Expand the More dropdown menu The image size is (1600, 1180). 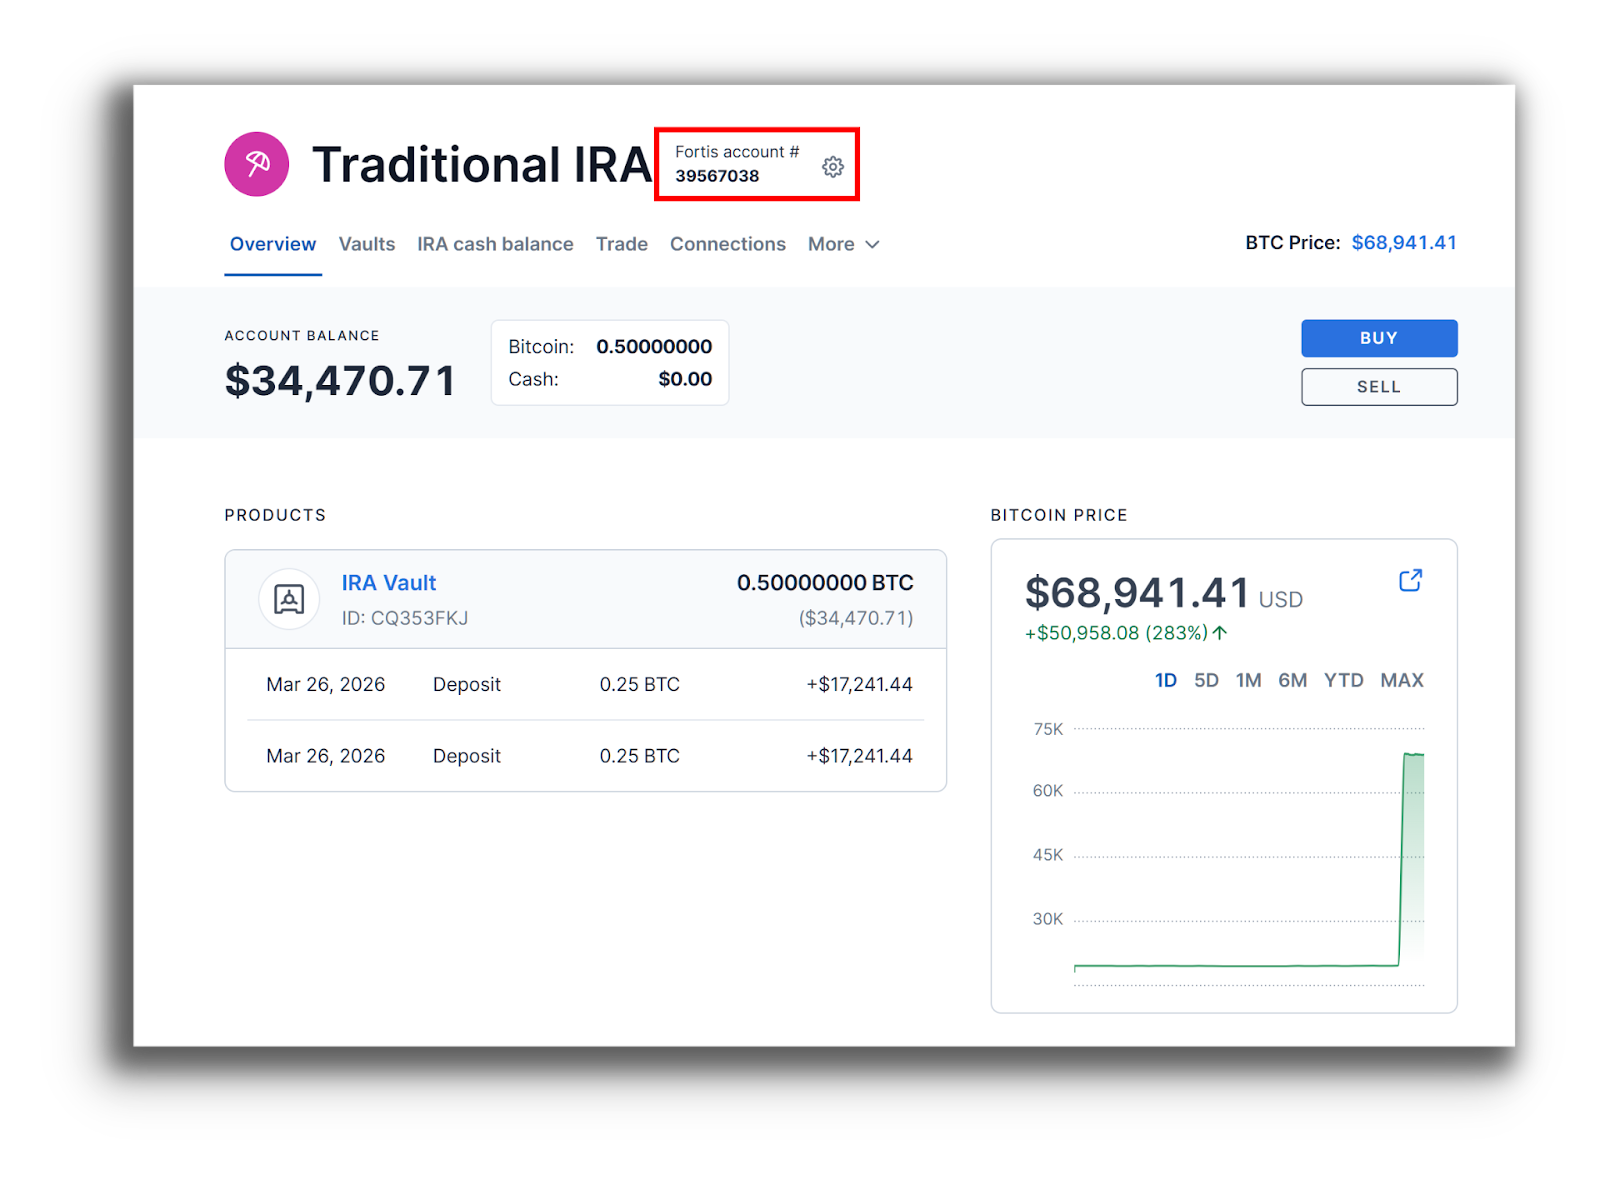tap(843, 244)
